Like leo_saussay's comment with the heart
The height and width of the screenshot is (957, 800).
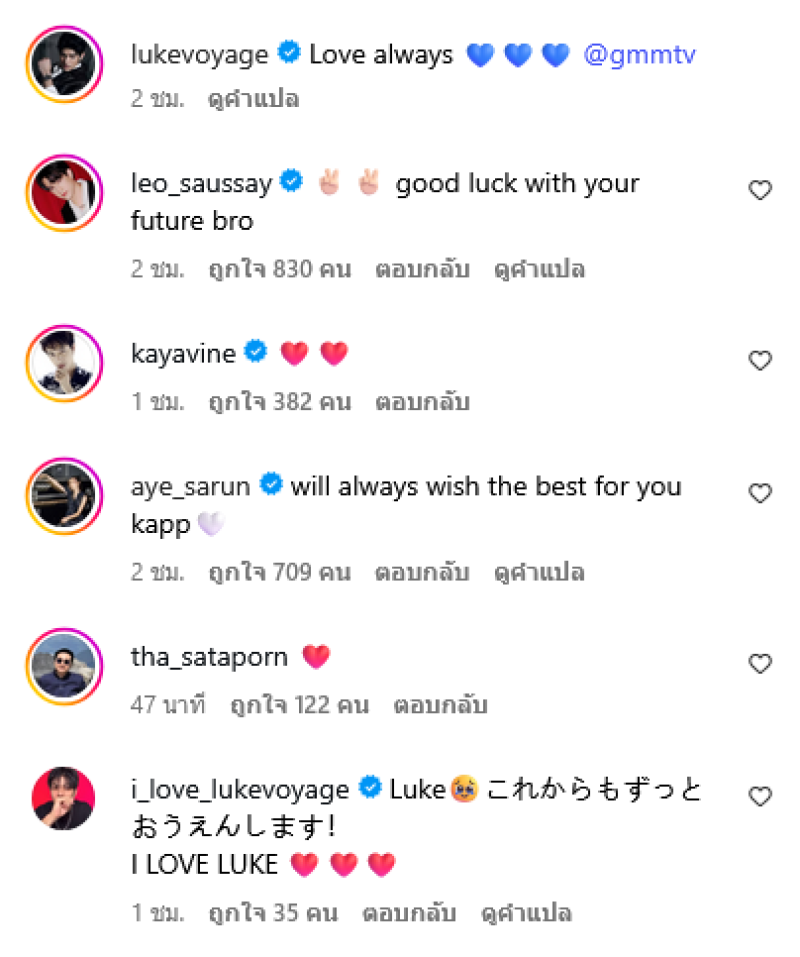761,190
